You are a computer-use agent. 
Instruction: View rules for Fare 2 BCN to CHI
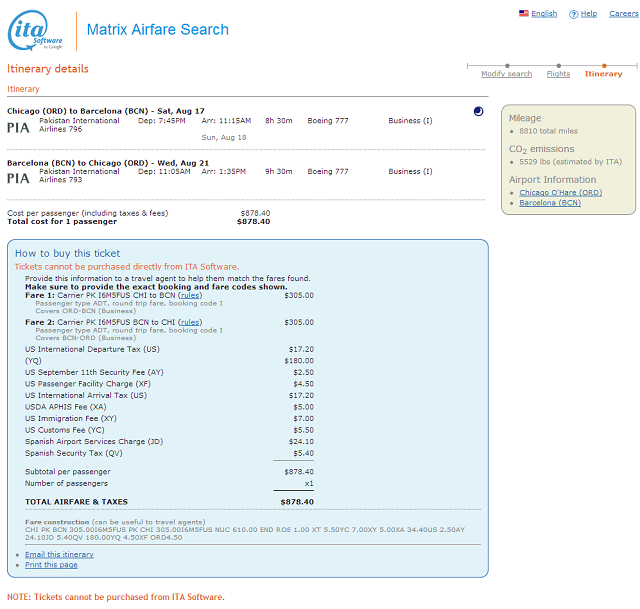click(190, 322)
